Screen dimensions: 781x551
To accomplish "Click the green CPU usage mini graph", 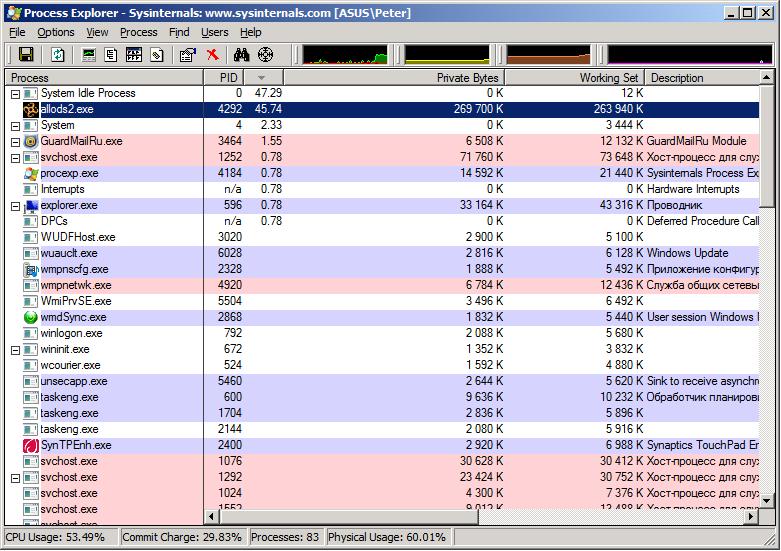I will (345, 55).
